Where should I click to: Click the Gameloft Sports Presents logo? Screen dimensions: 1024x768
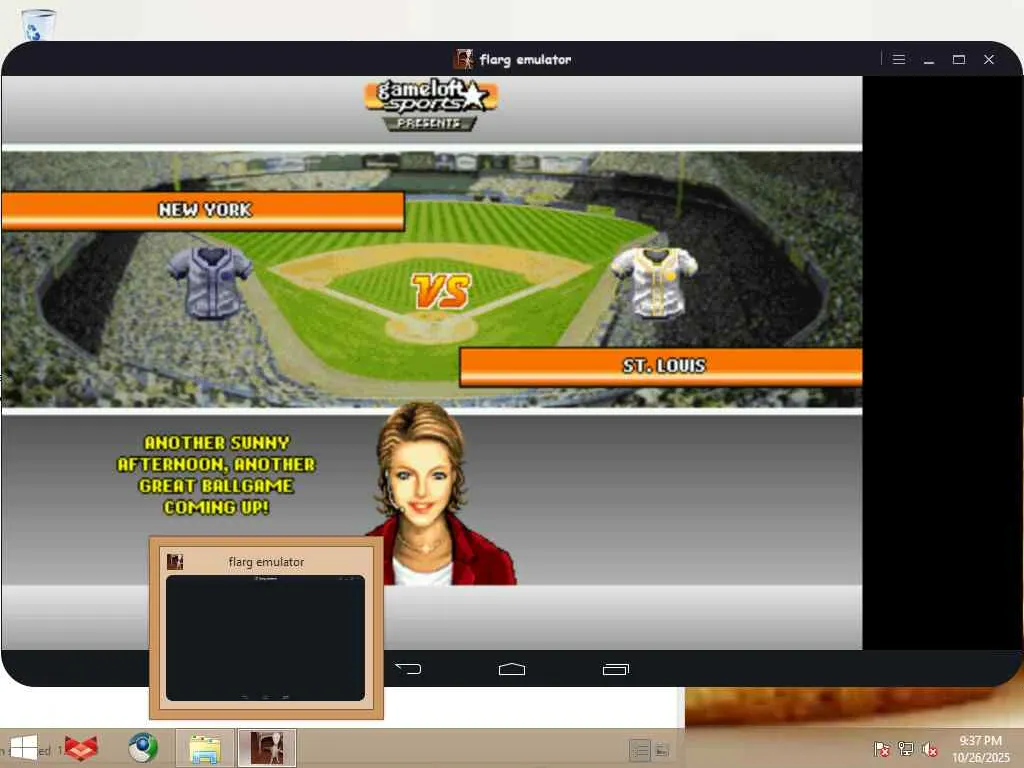pyautogui.click(x=432, y=104)
